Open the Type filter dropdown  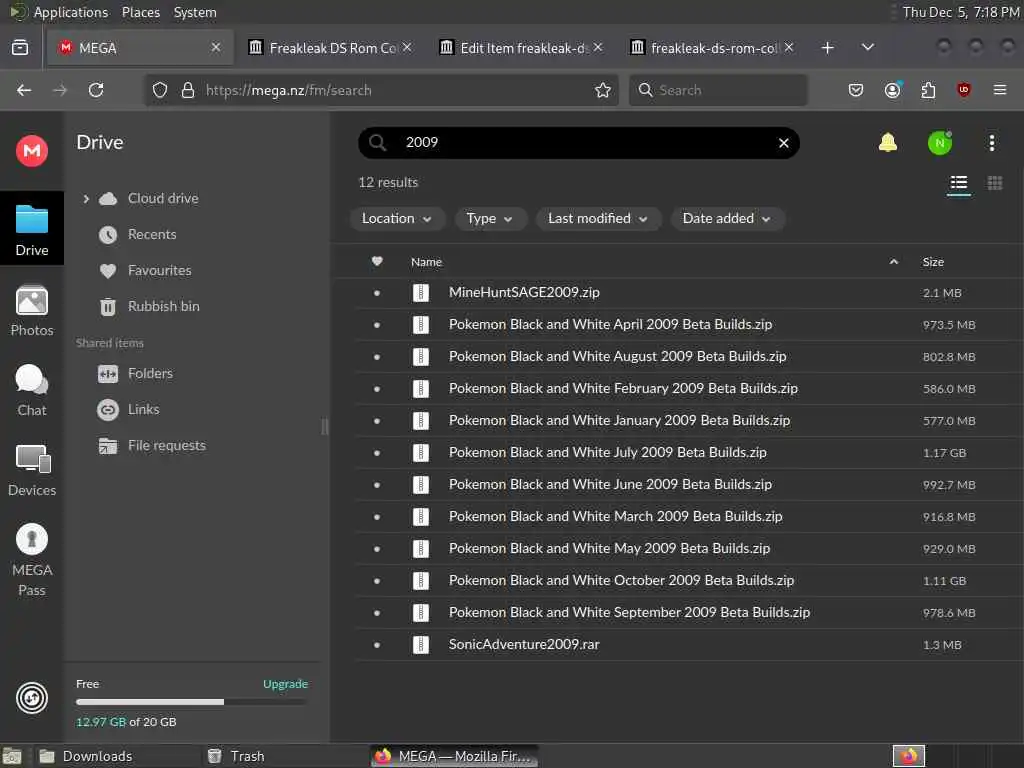click(x=489, y=219)
